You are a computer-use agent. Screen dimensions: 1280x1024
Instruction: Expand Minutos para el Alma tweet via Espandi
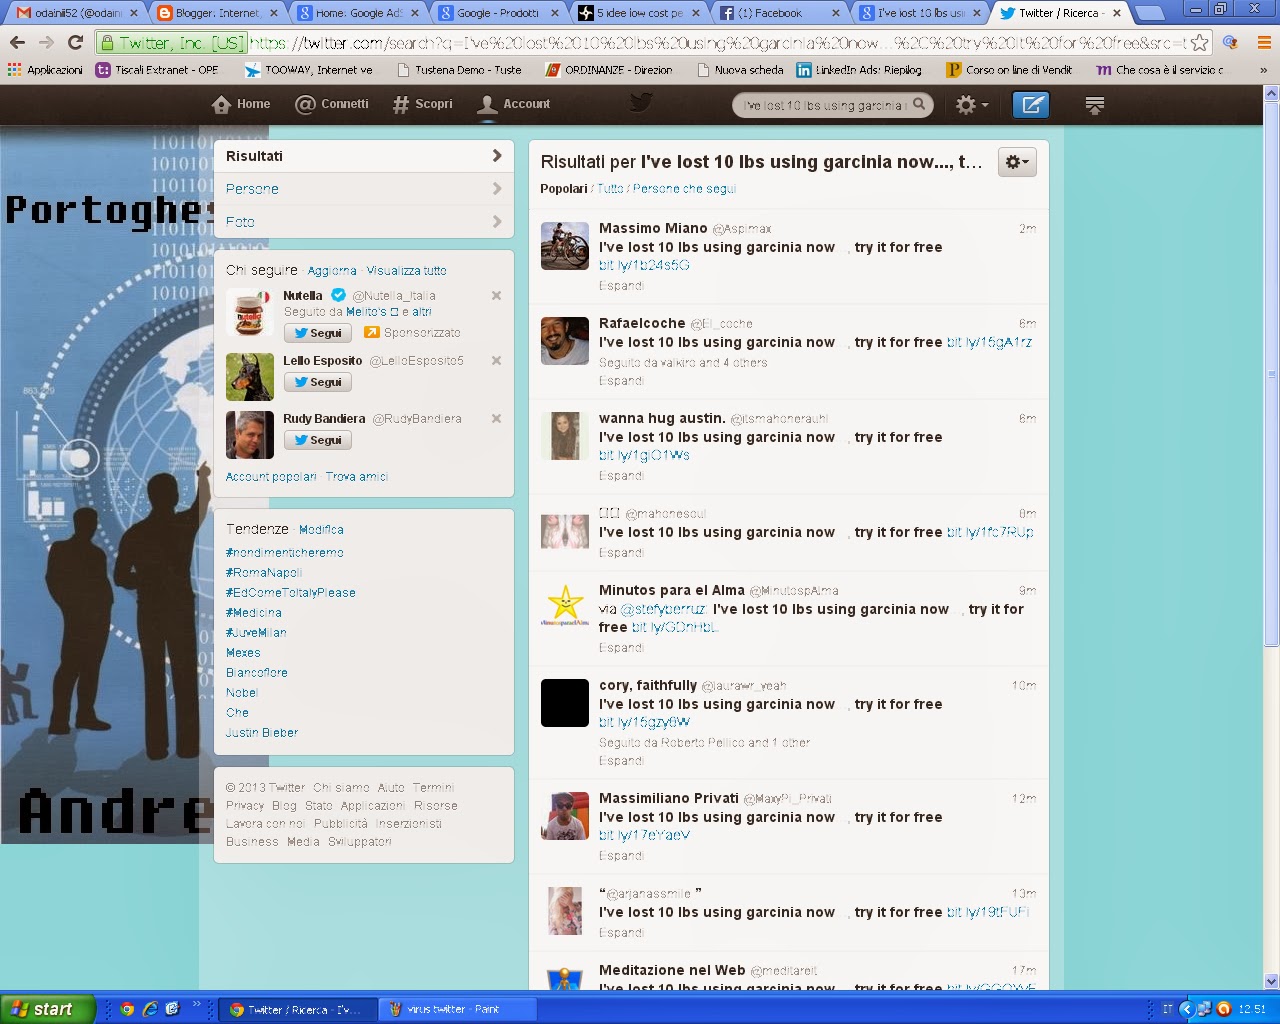click(x=621, y=648)
